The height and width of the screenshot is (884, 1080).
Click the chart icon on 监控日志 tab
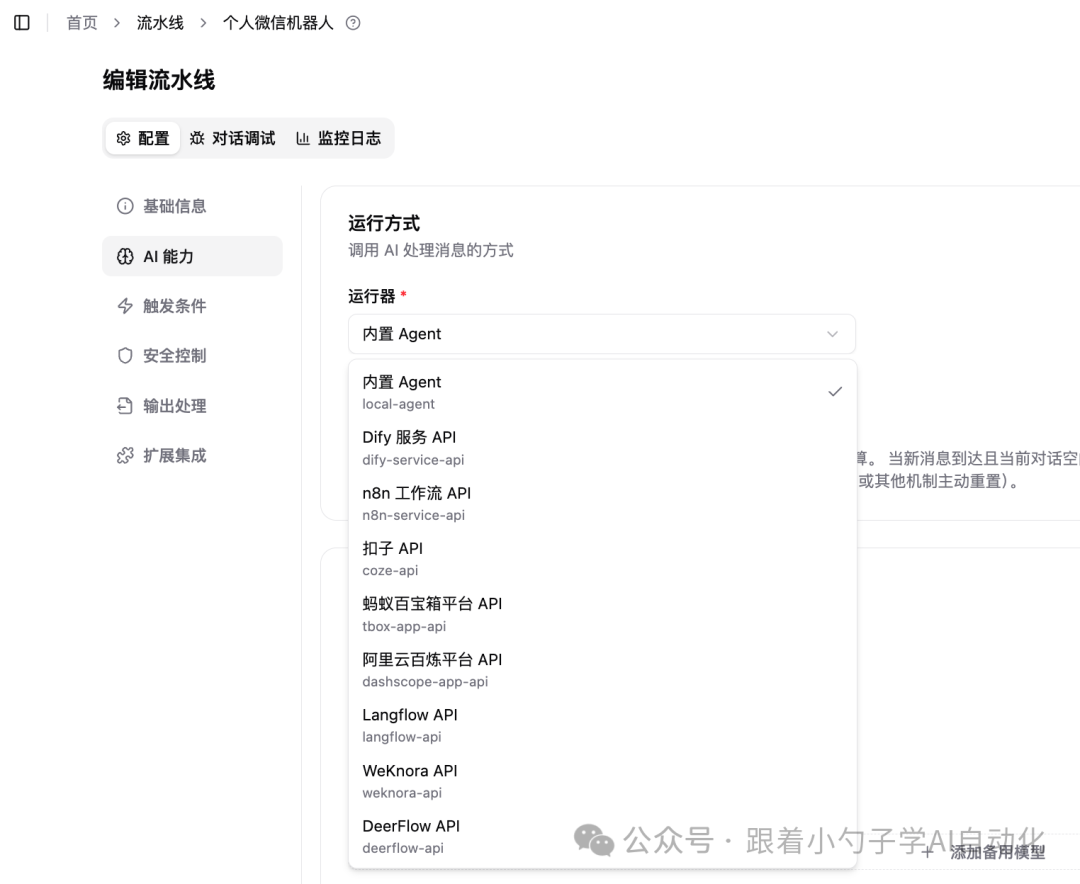click(303, 138)
